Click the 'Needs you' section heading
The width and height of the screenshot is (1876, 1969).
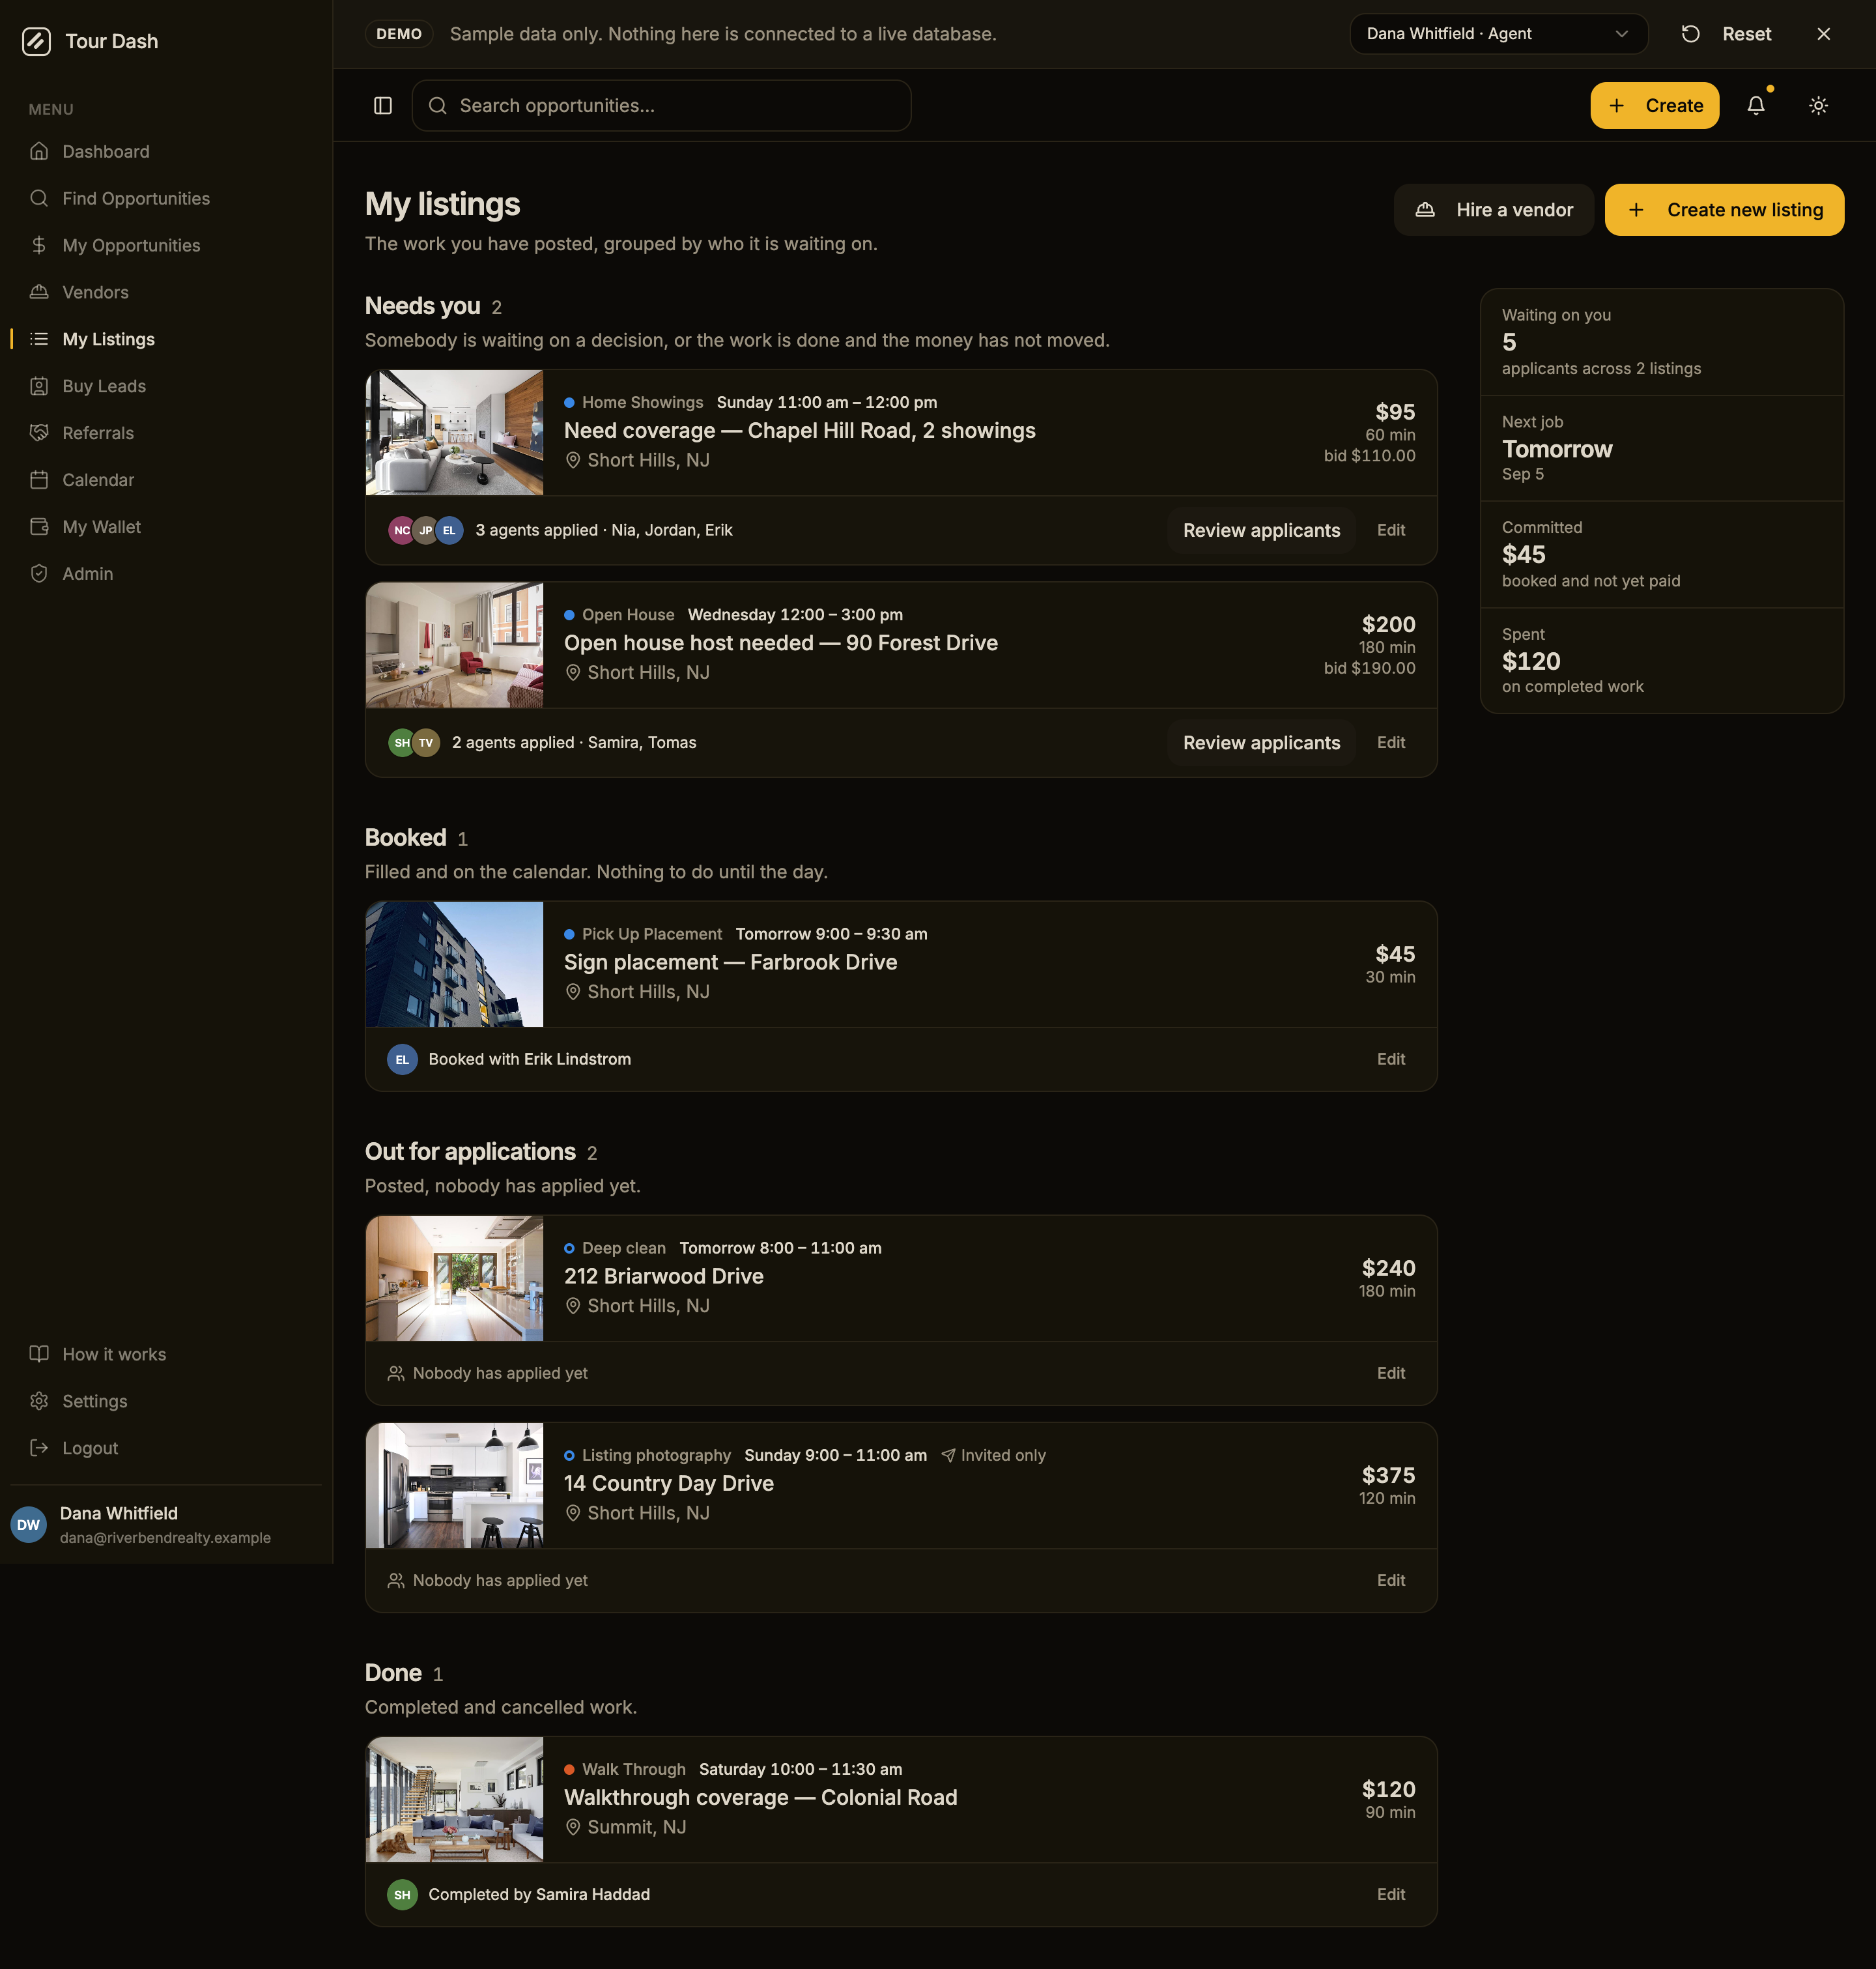point(422,306)
